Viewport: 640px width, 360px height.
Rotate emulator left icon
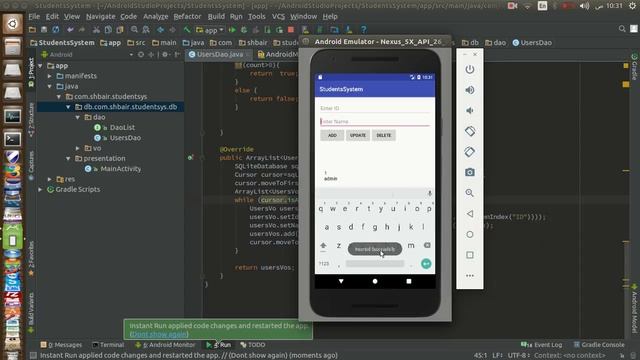click(x=470, y=131)
